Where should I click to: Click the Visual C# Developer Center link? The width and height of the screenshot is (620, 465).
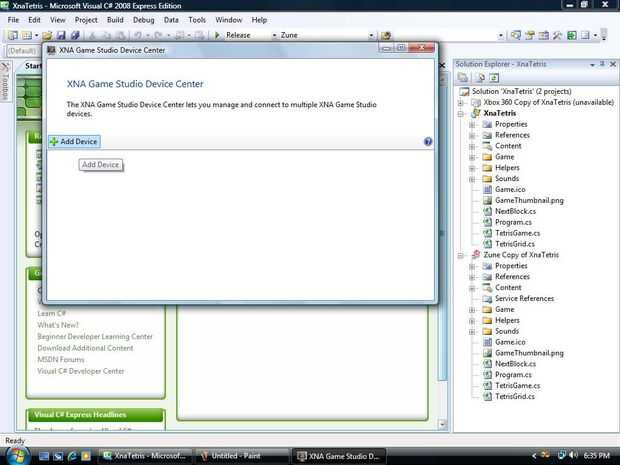coord(81,371)
